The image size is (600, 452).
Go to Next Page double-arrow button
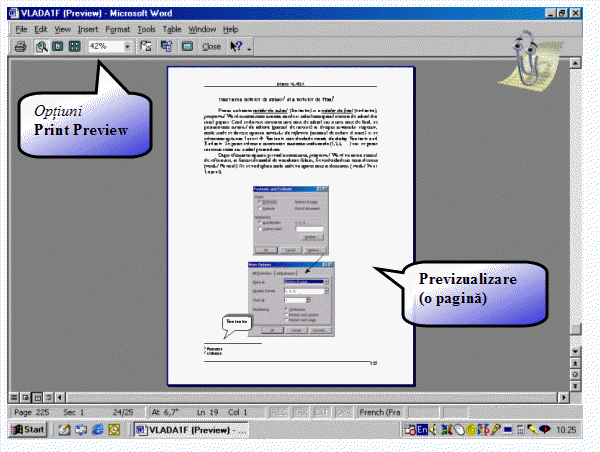[576, 386]
